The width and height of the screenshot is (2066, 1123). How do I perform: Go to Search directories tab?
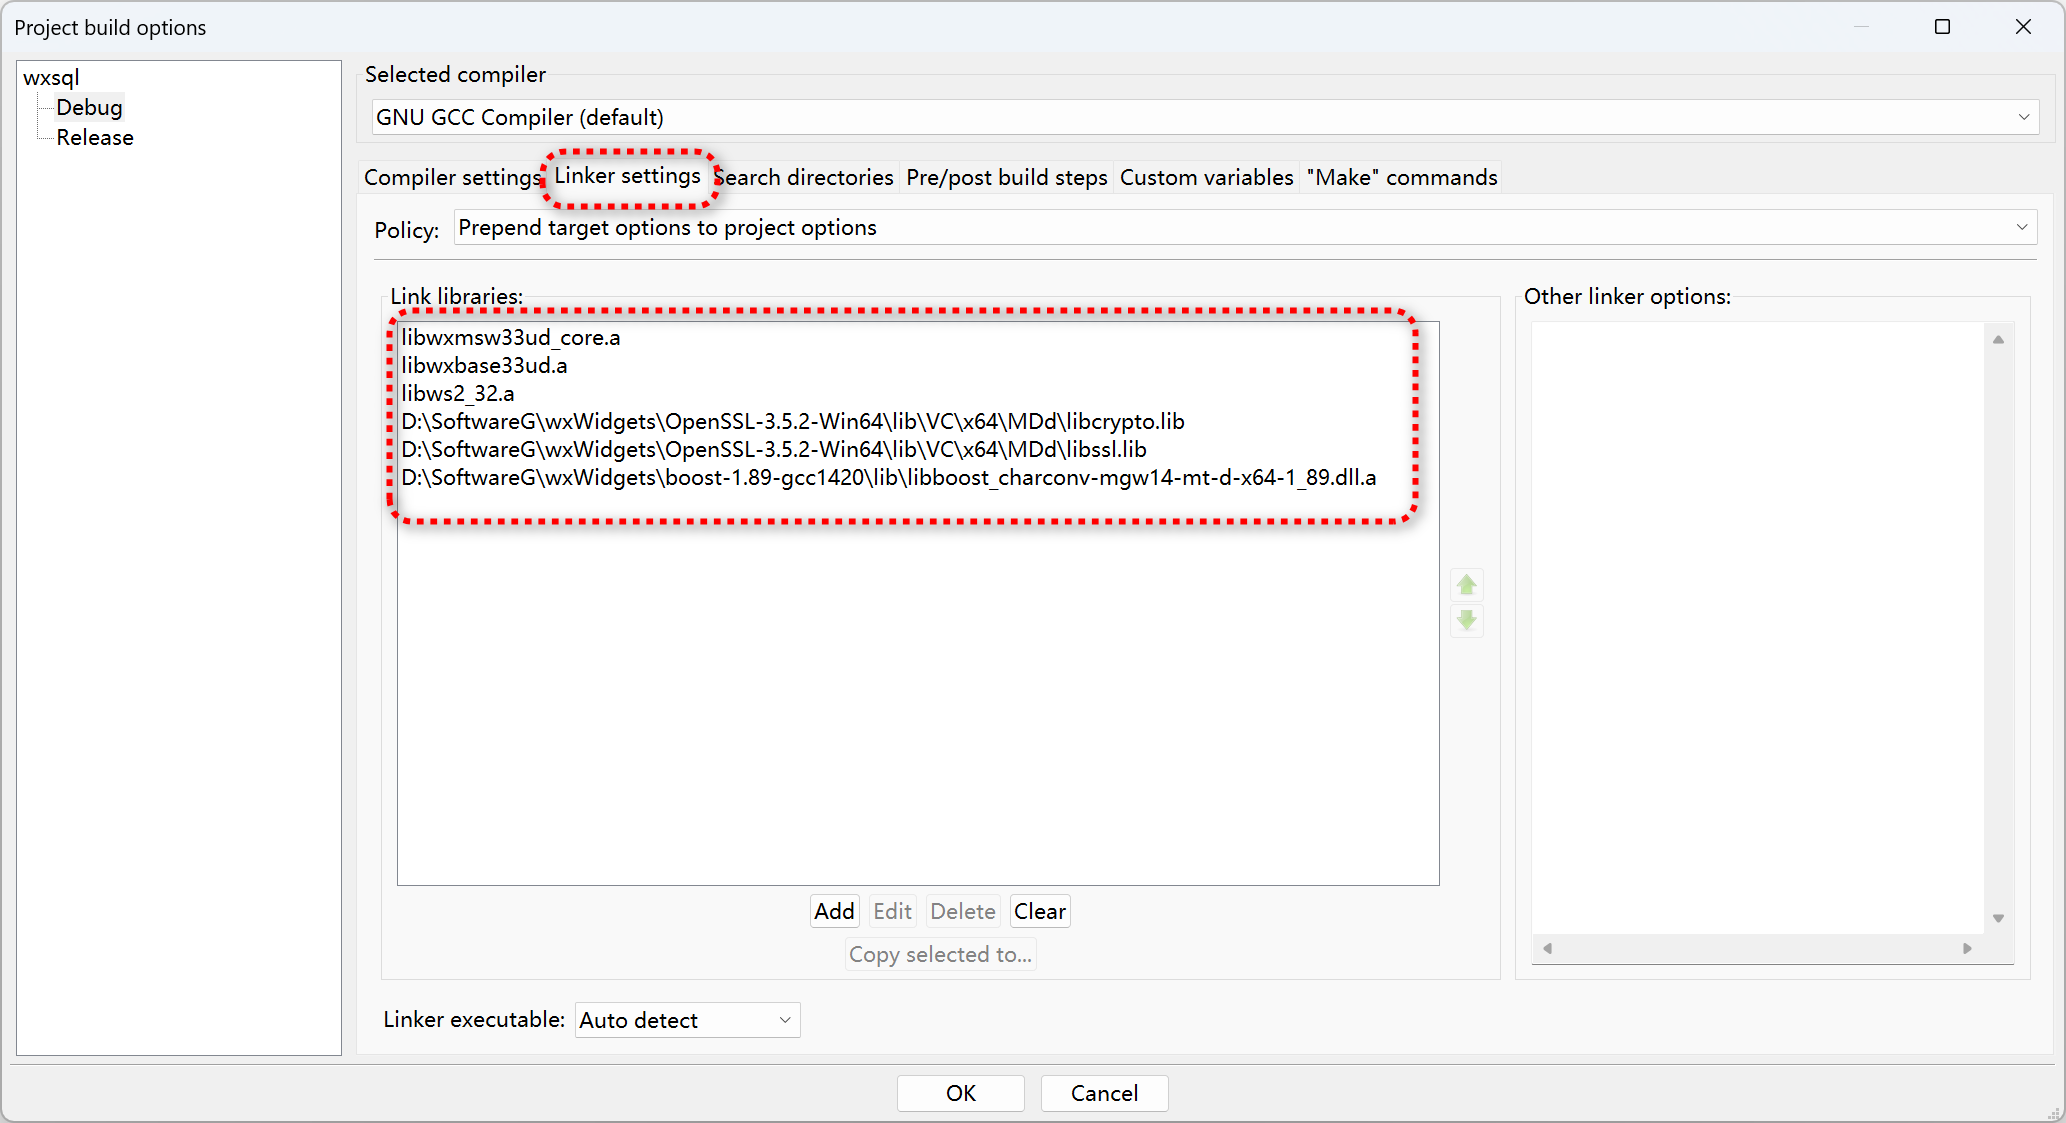click(803, 177)
